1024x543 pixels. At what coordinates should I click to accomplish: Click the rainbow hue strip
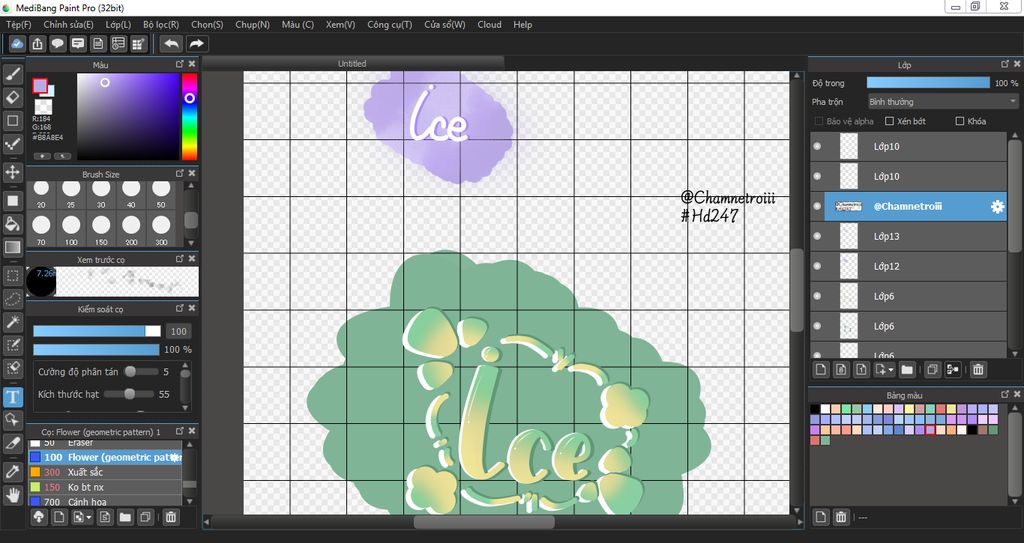[189, 116]
